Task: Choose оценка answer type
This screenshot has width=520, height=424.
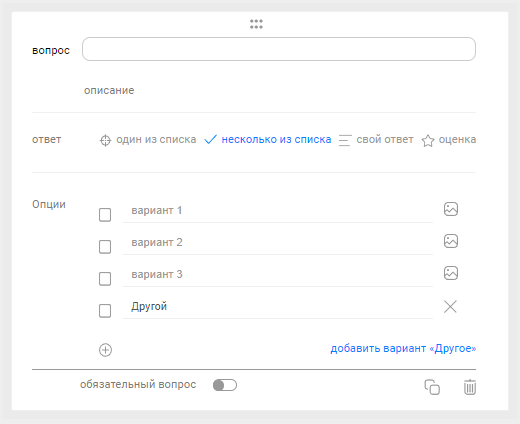Action: [x=449, y=140]
